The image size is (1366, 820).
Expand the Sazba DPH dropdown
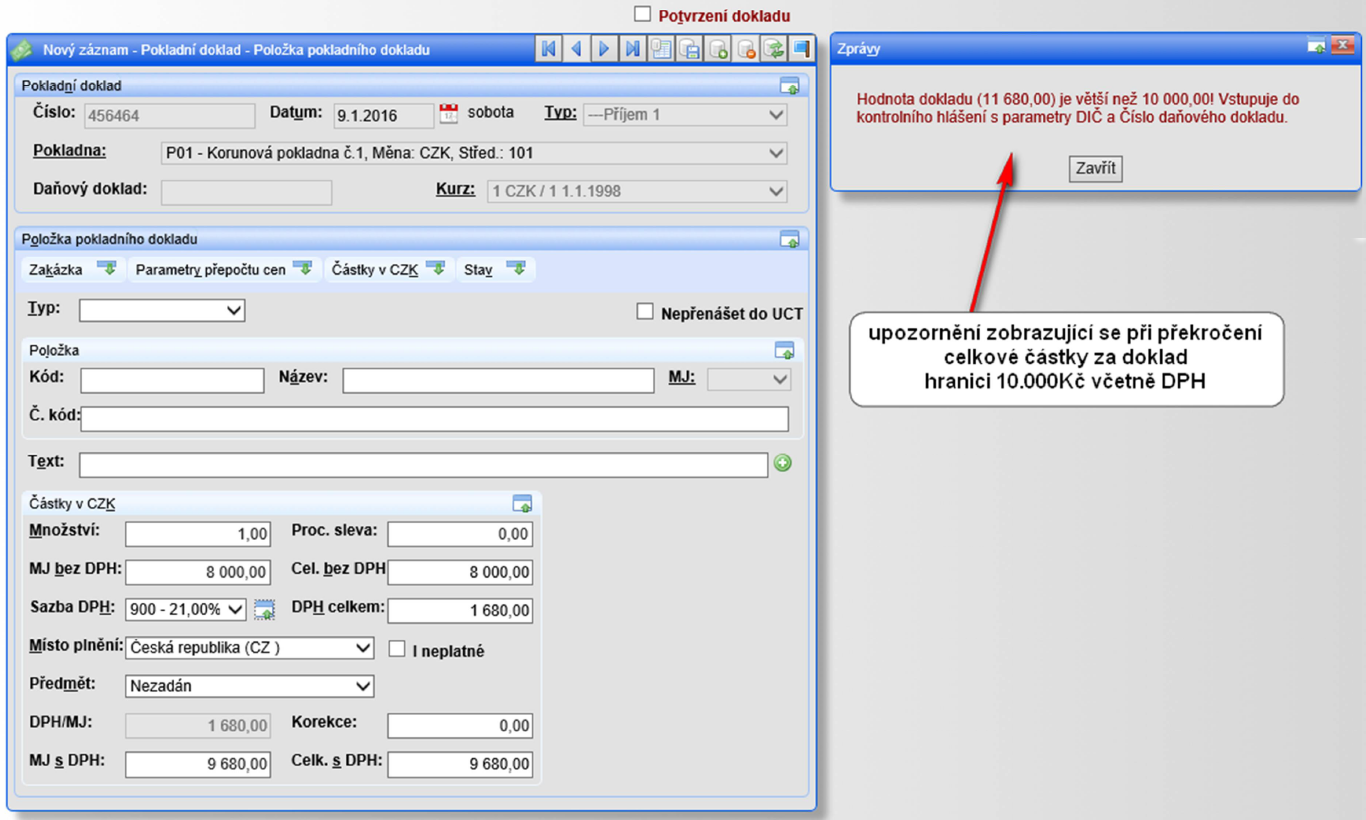coord(235,609)
